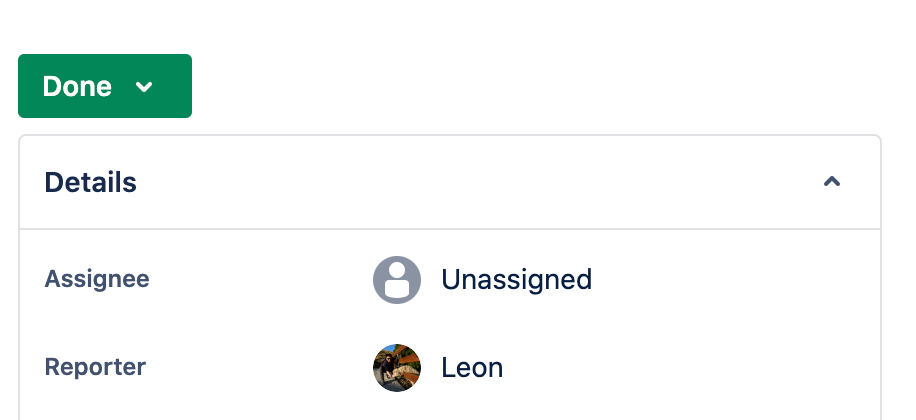
Task: Click the Assignee field label
Action: click(97, 279)
